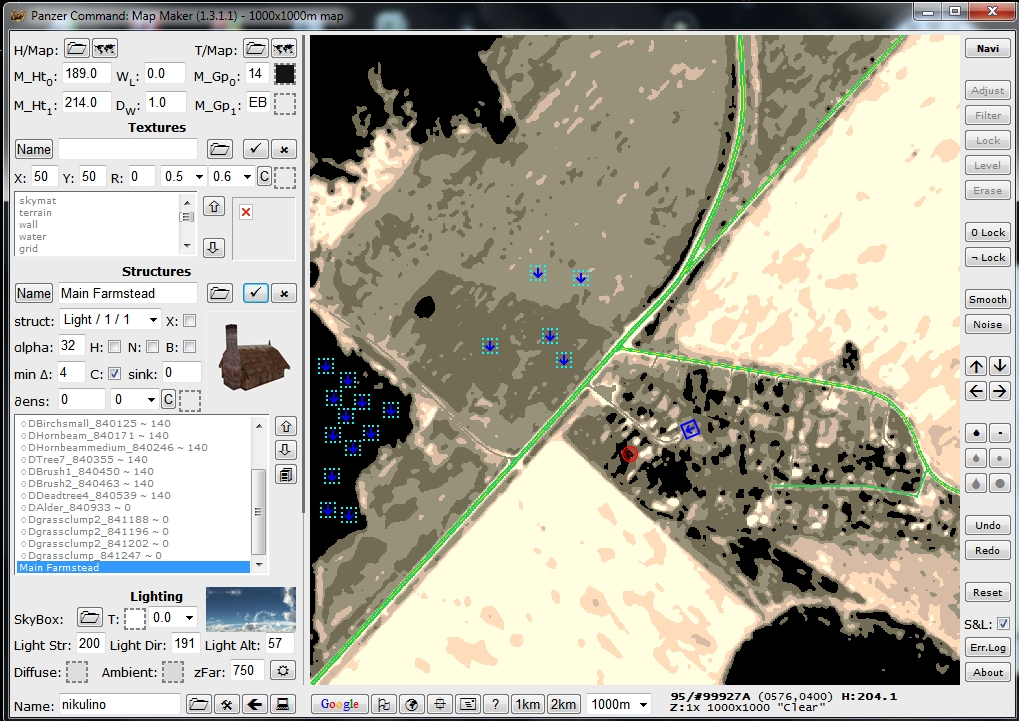Click the globe icon in bottom toolbar
The width and height of the screenshot is (1019, 721).
pyautogui.click(x=411, y=704)
